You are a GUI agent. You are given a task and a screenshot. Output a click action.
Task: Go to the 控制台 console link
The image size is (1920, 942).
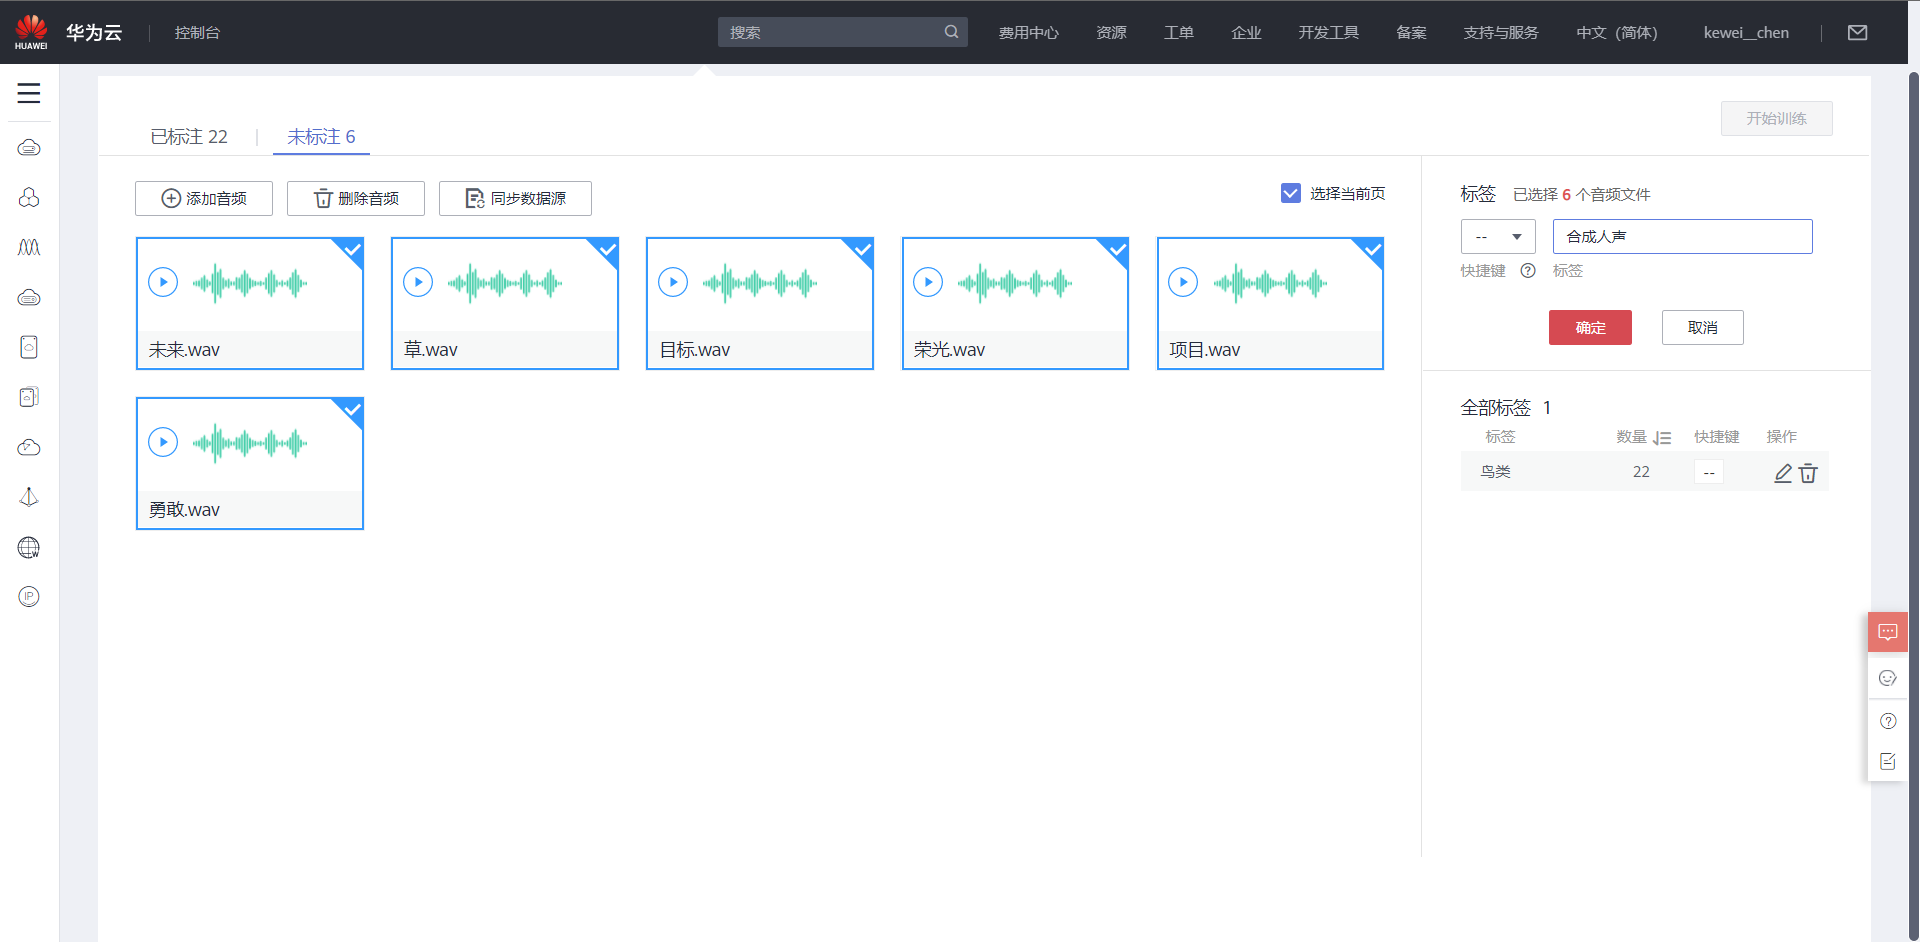click(197, 32)
